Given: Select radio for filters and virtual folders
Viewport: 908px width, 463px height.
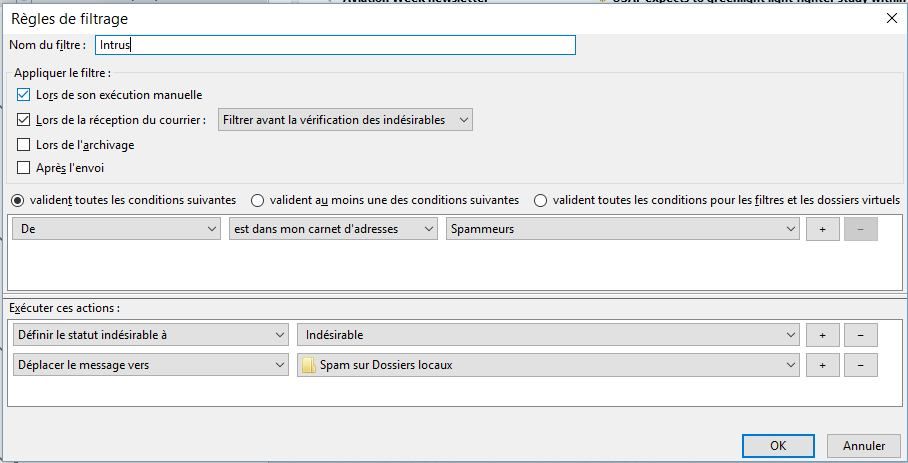Looking at the screenshot, I should tap(541, 200).
